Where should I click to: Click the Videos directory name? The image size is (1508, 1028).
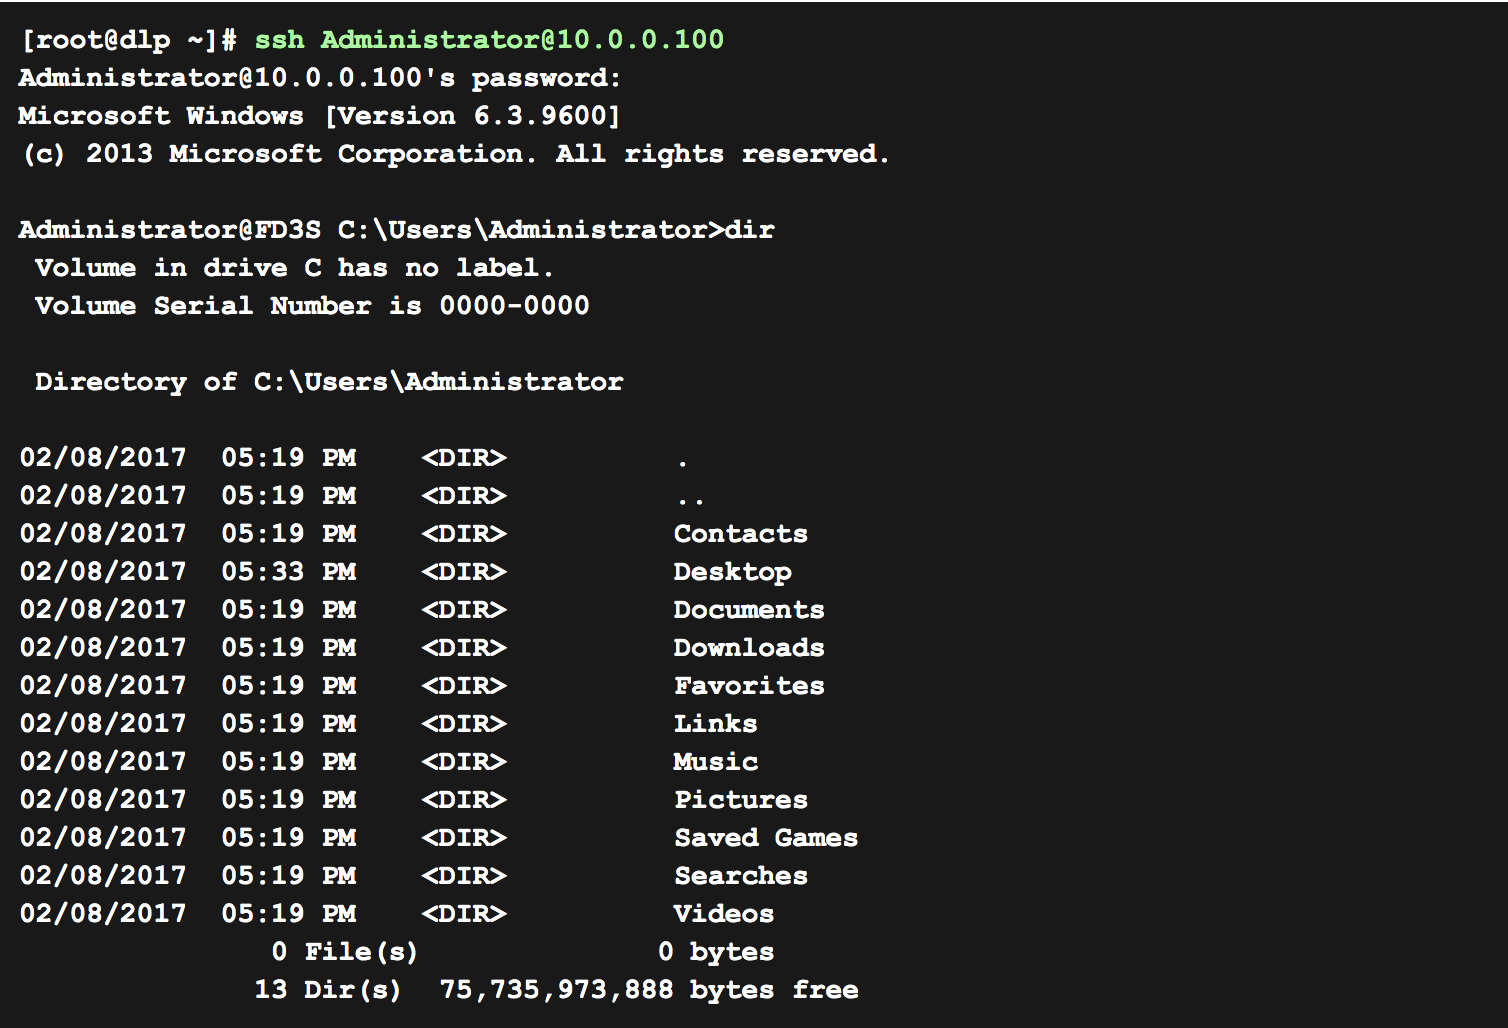click(723, 914)
